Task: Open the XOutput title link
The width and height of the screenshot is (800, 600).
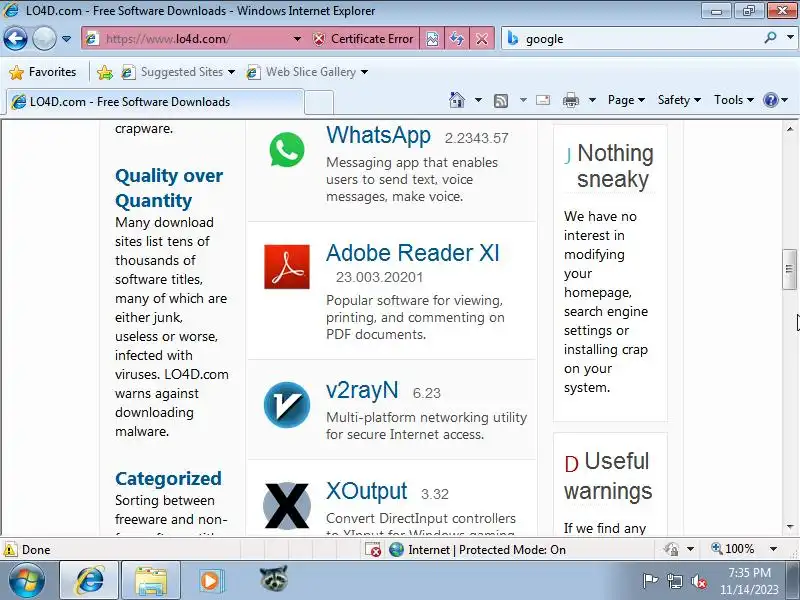Action: tap(366, 491)
